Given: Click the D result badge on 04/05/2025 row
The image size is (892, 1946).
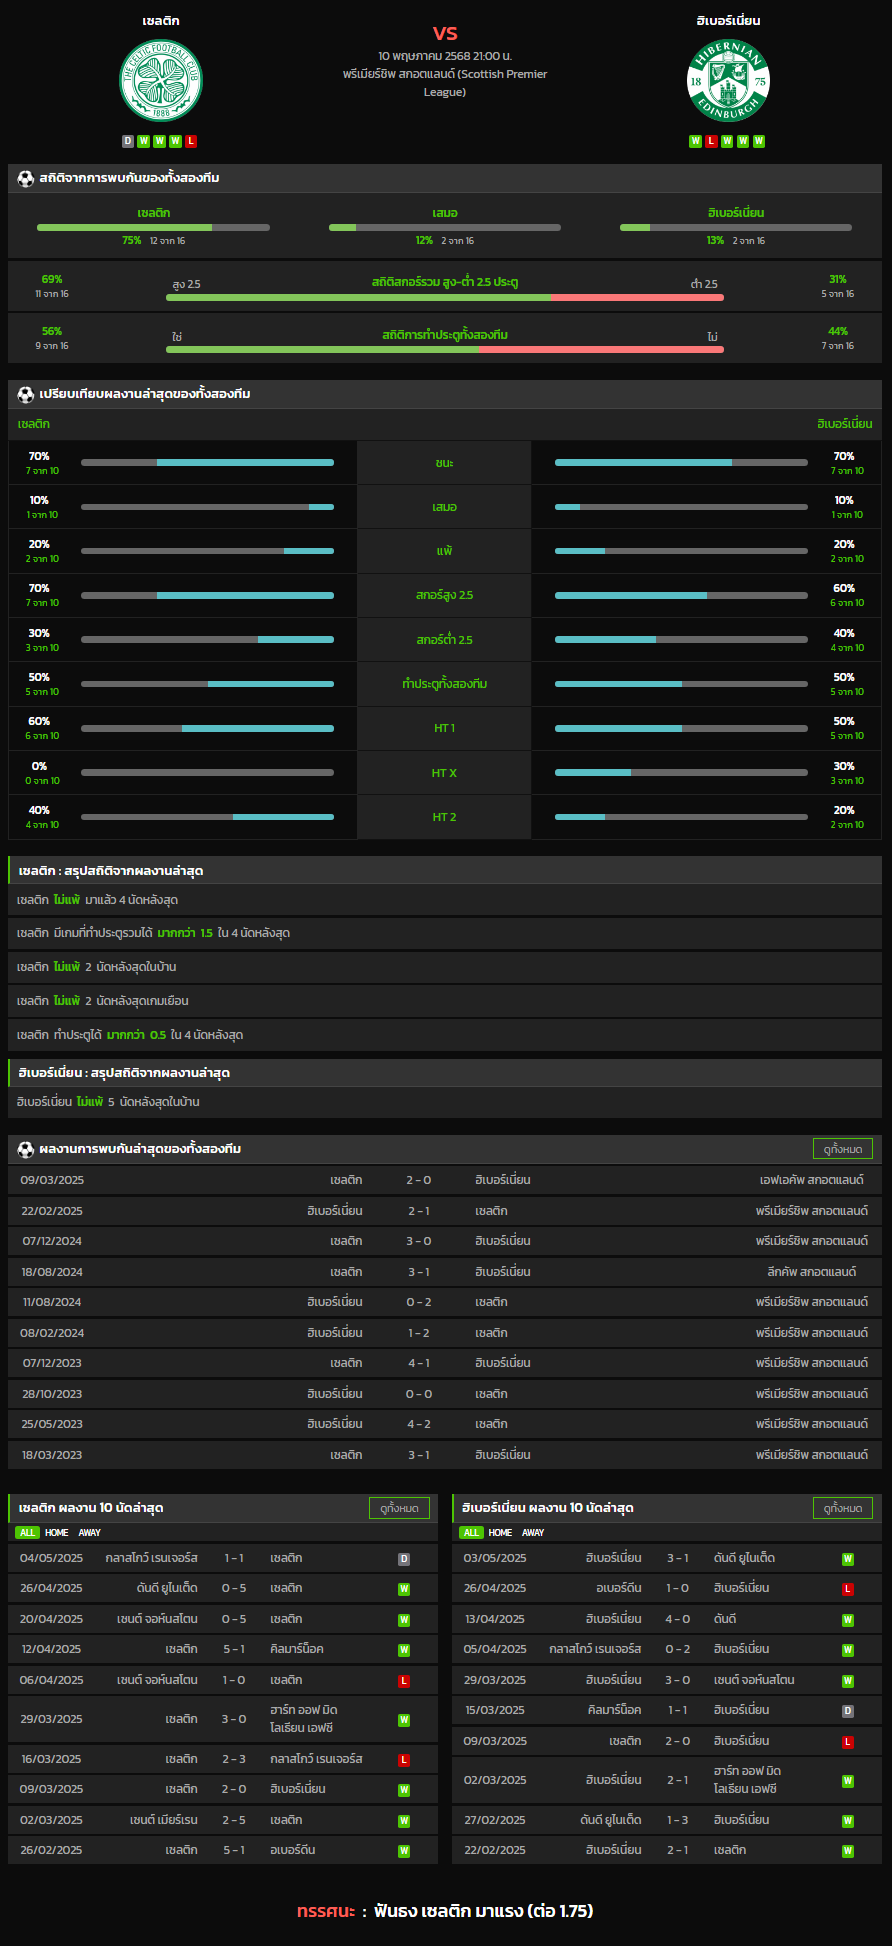Looking at the screenshot, I should coord(404,1559).
